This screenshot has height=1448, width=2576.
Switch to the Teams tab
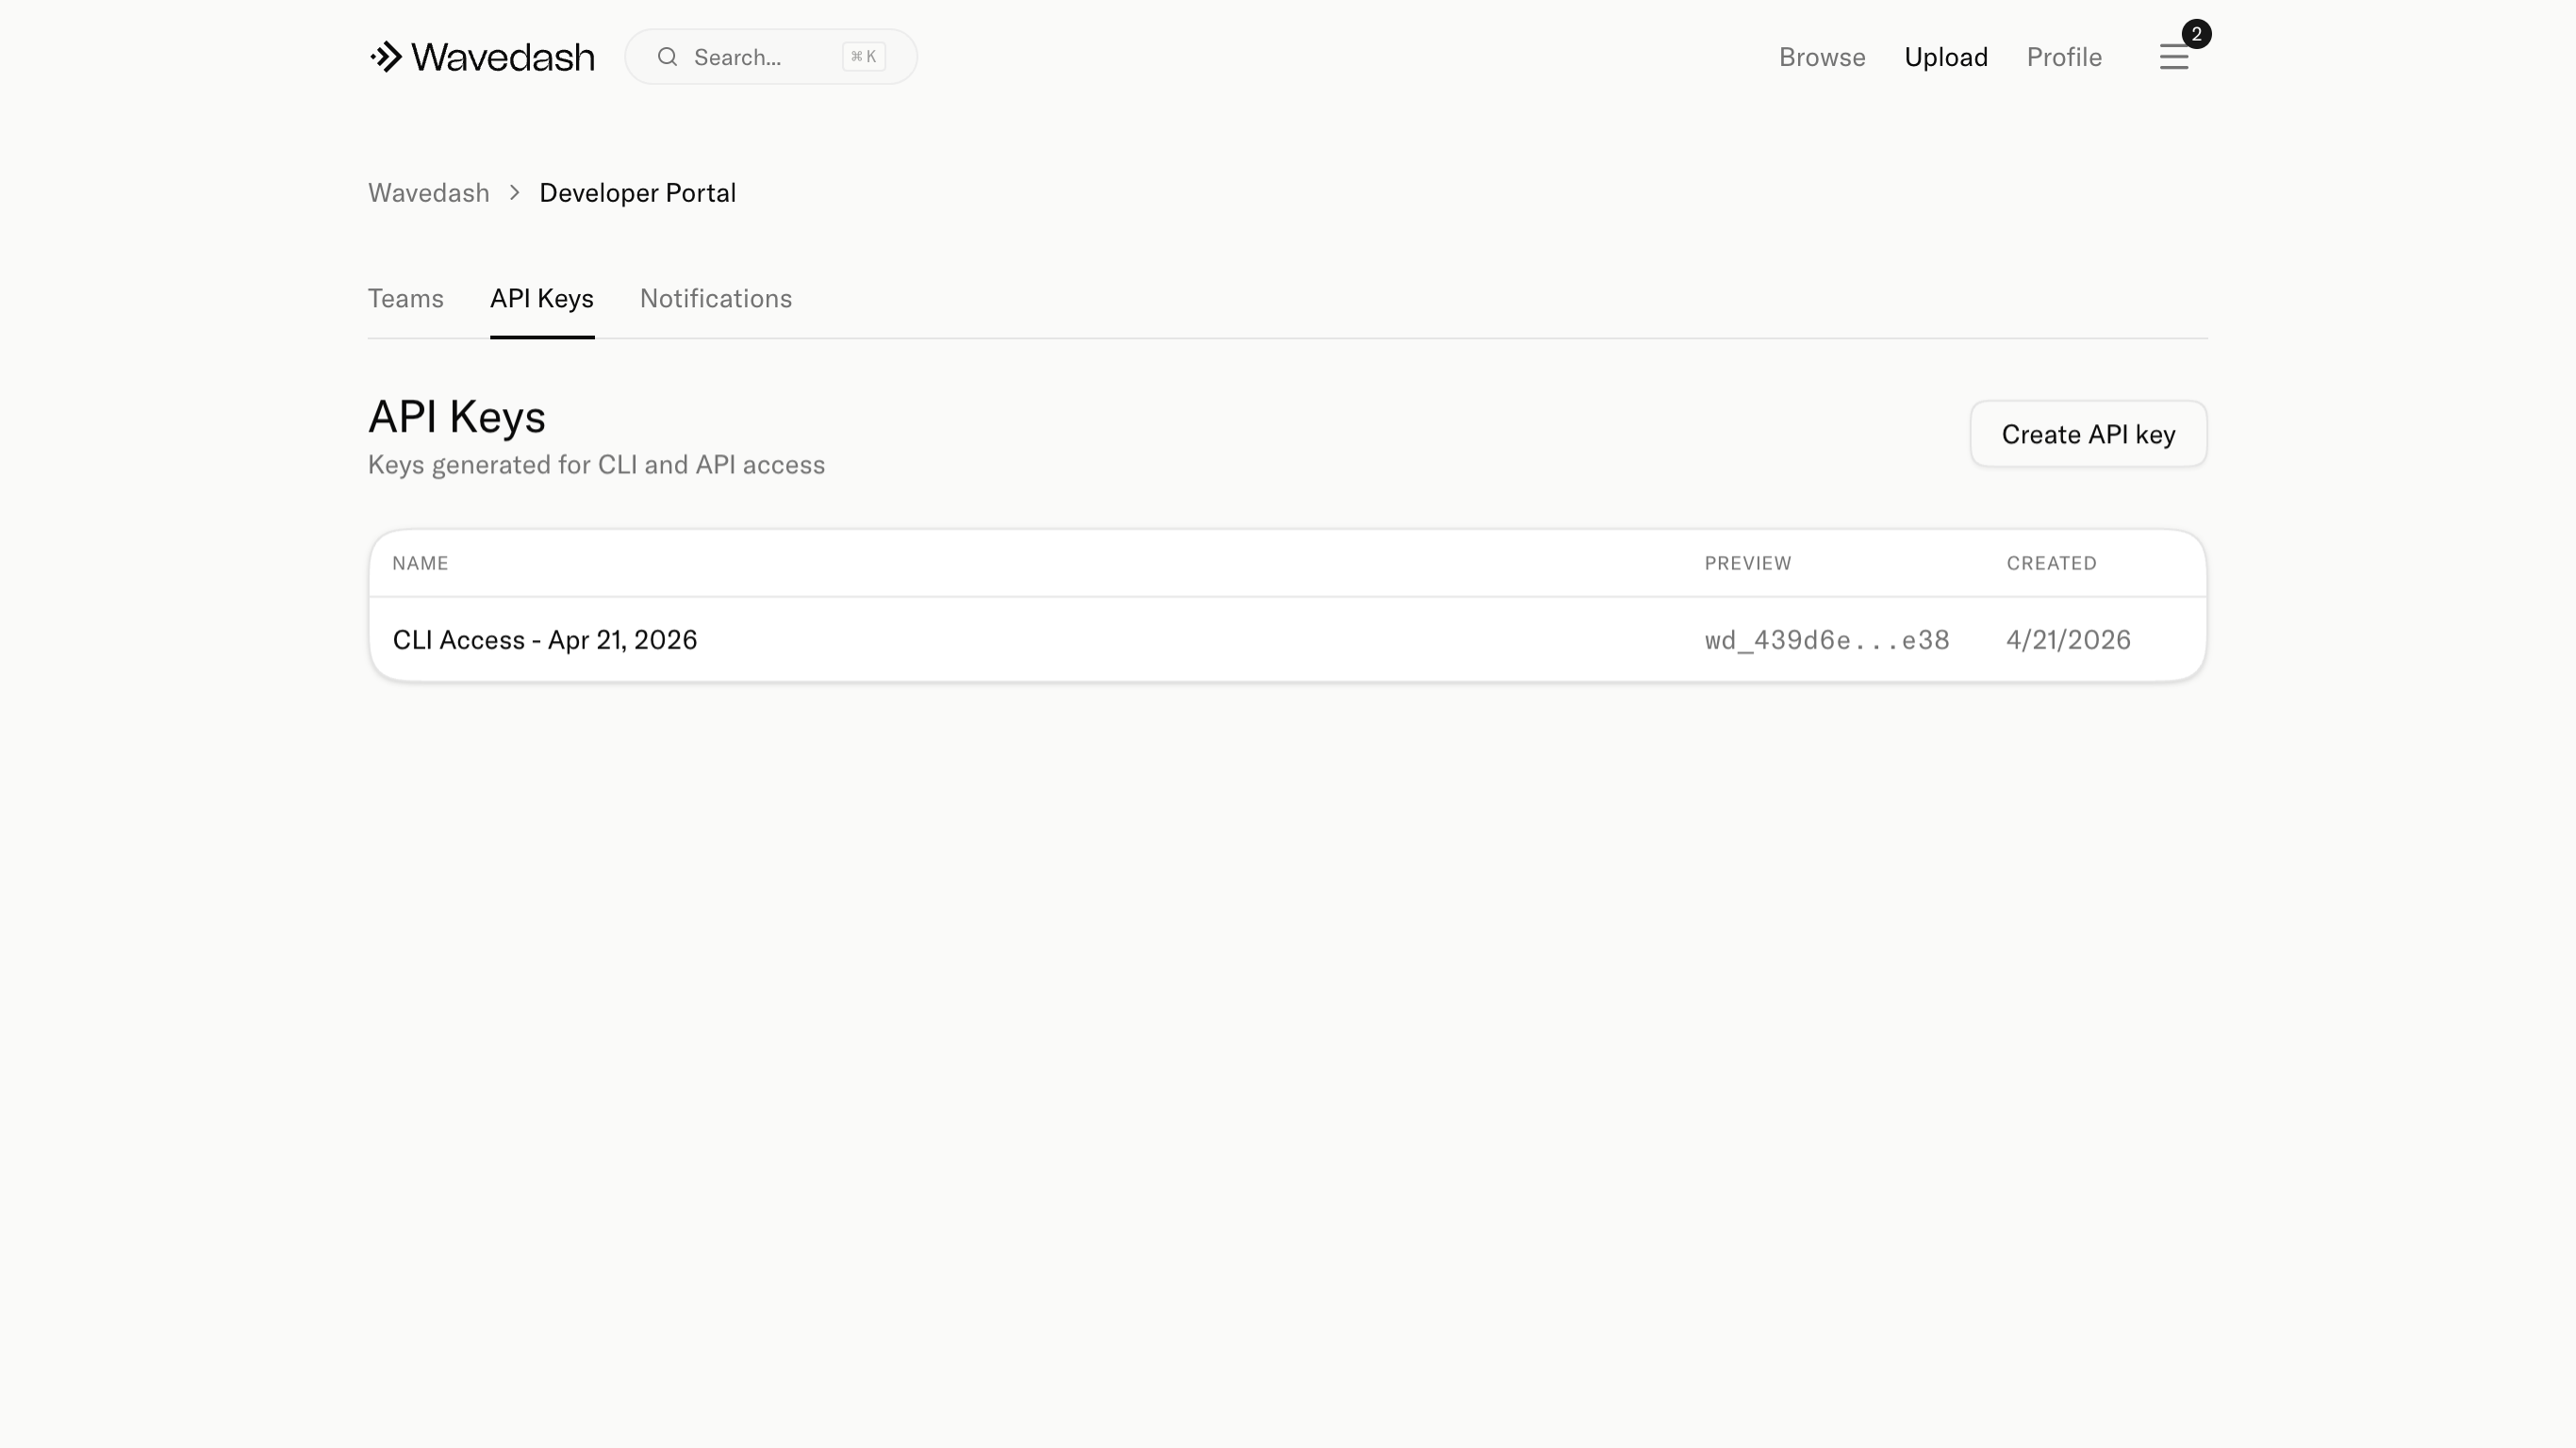(x=405, y=298)
